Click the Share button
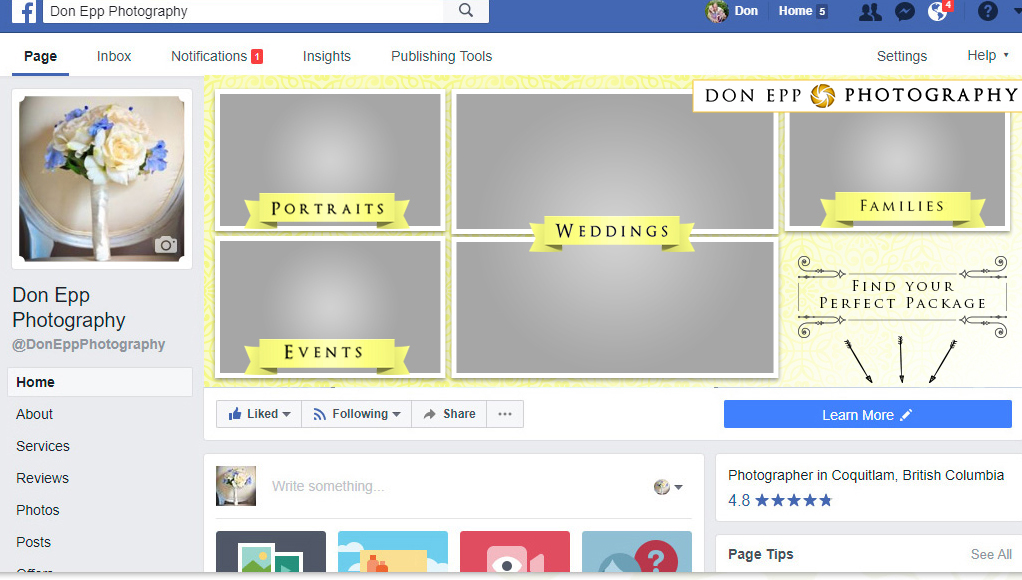Image resolution: width=1022 pixels, height=580 pixels. tap(449, 414)
